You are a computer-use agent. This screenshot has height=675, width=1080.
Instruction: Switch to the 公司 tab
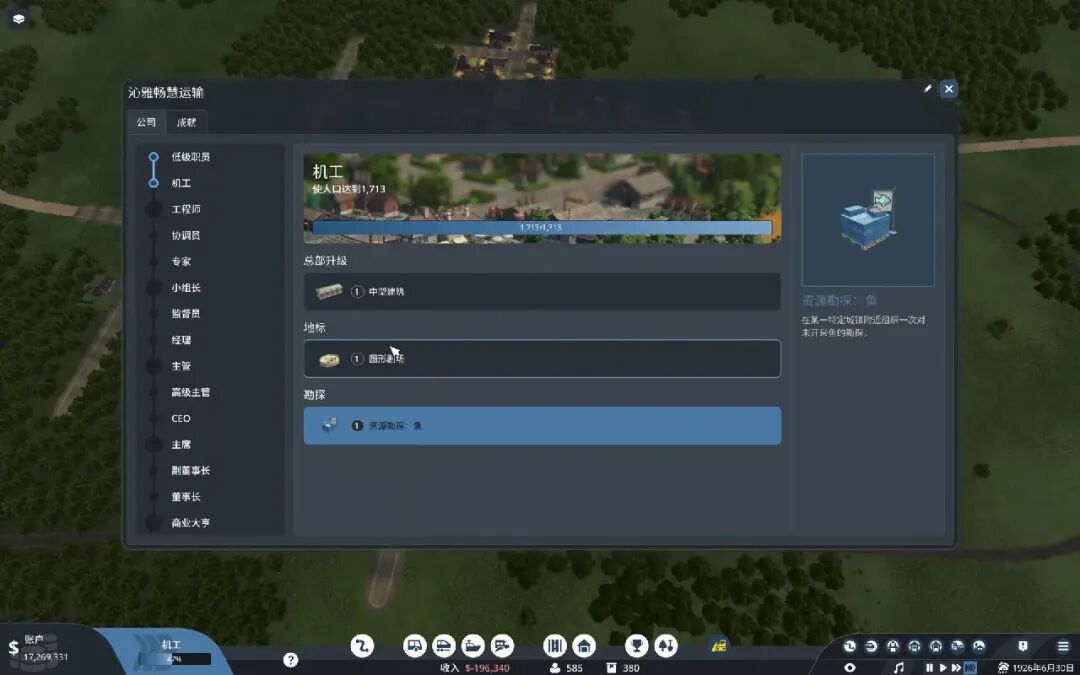(x=146, y=122)
